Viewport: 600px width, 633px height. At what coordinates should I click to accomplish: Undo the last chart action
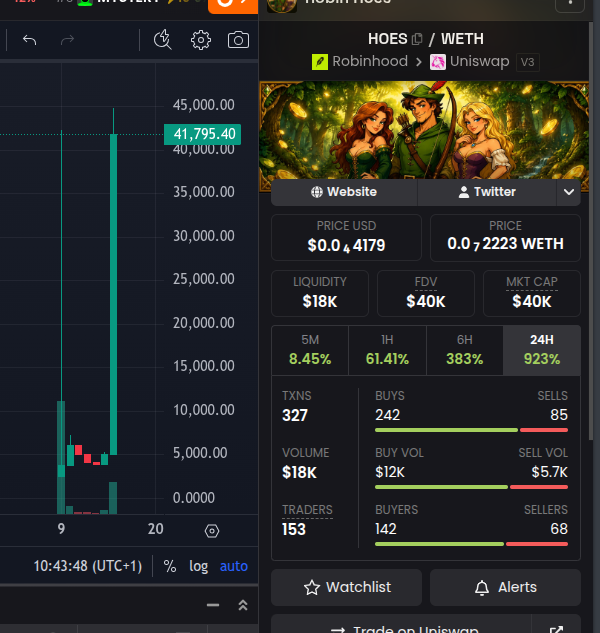pyautogui.click(x=29, y=40)
